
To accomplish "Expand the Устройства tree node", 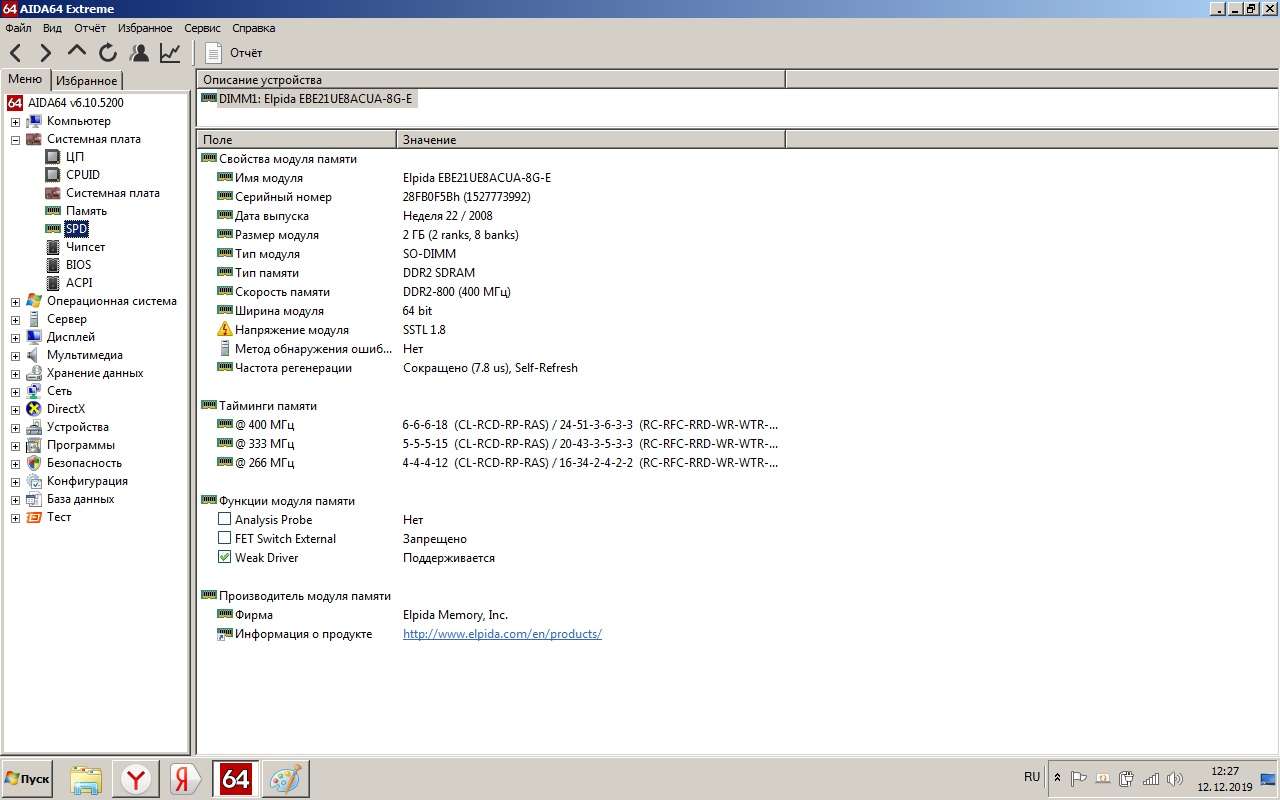I will (15, 428).
